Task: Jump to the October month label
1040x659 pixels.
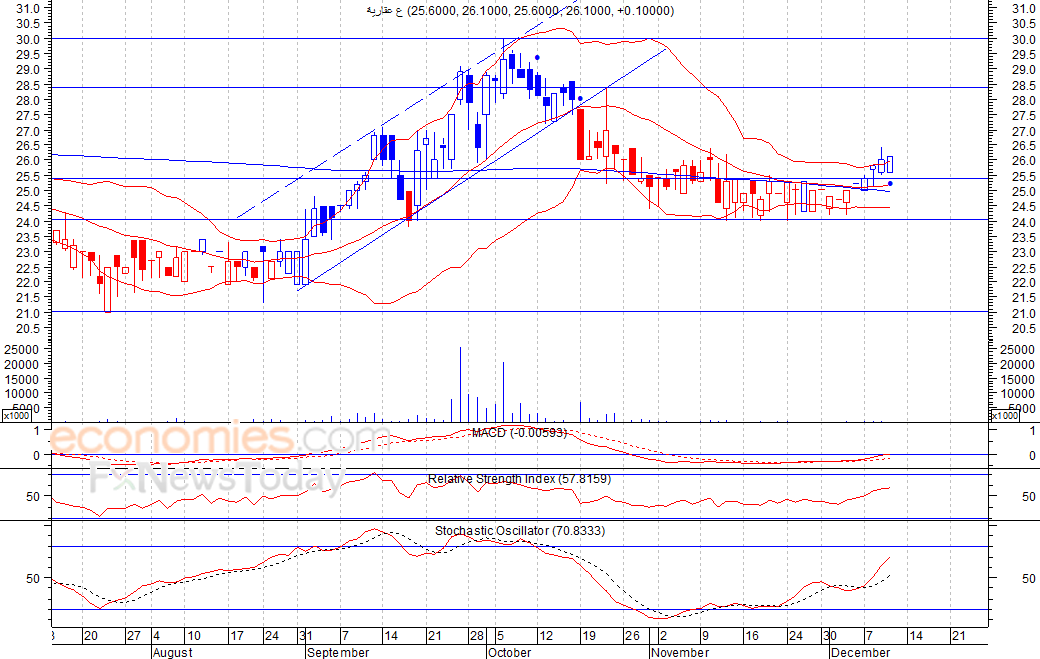Action: 509,652
